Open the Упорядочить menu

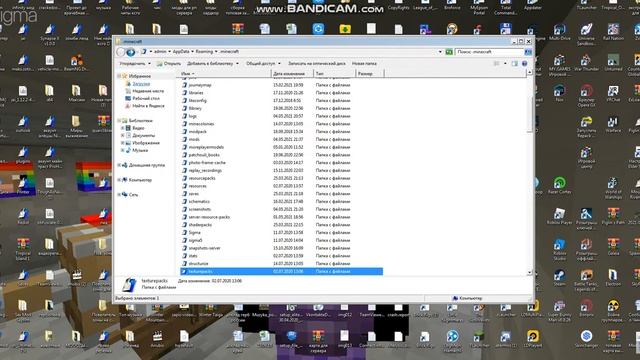(x=135, y=64)
